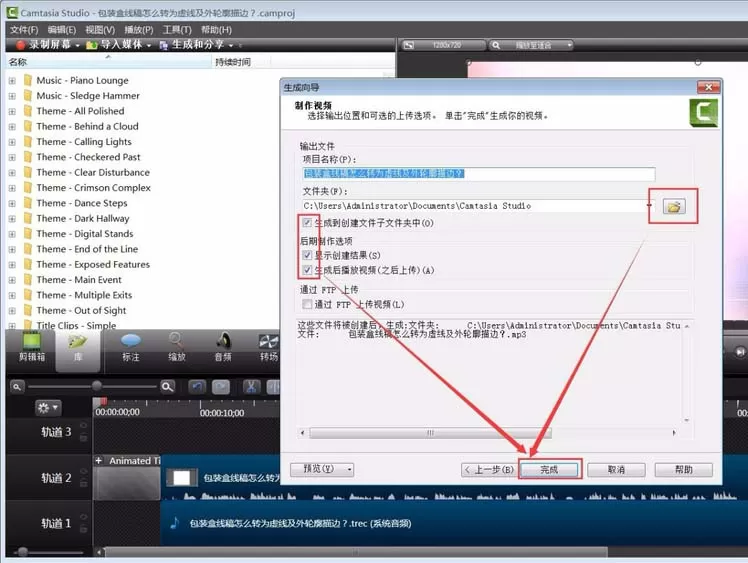Sort library by 名称 column header
748x563 pixels.
tap(108, 62)
